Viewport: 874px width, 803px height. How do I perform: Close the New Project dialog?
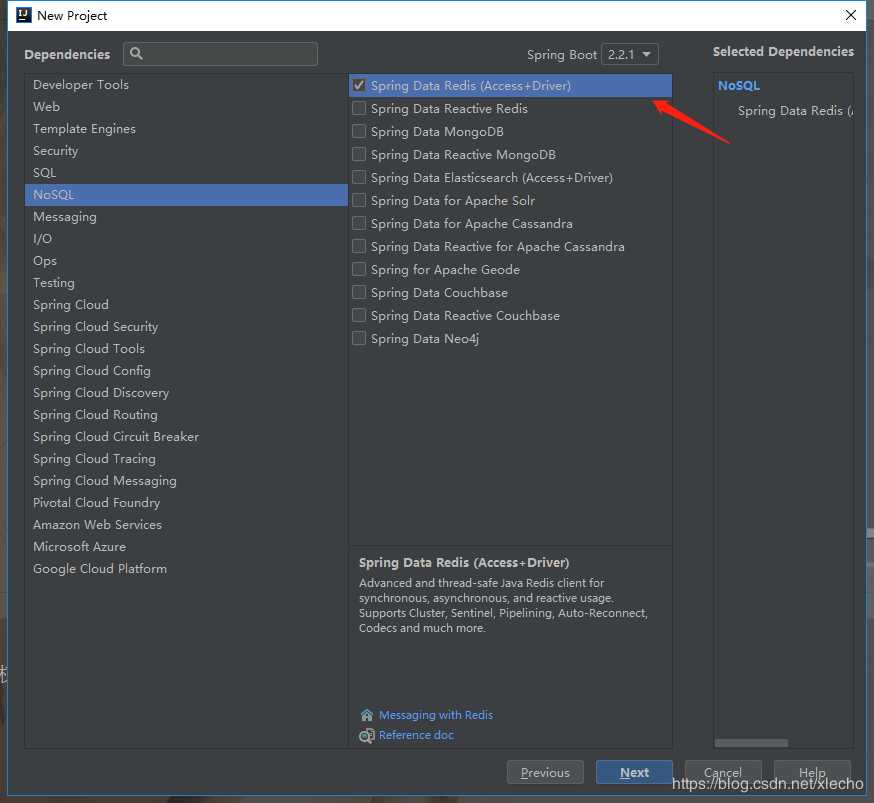851,15
